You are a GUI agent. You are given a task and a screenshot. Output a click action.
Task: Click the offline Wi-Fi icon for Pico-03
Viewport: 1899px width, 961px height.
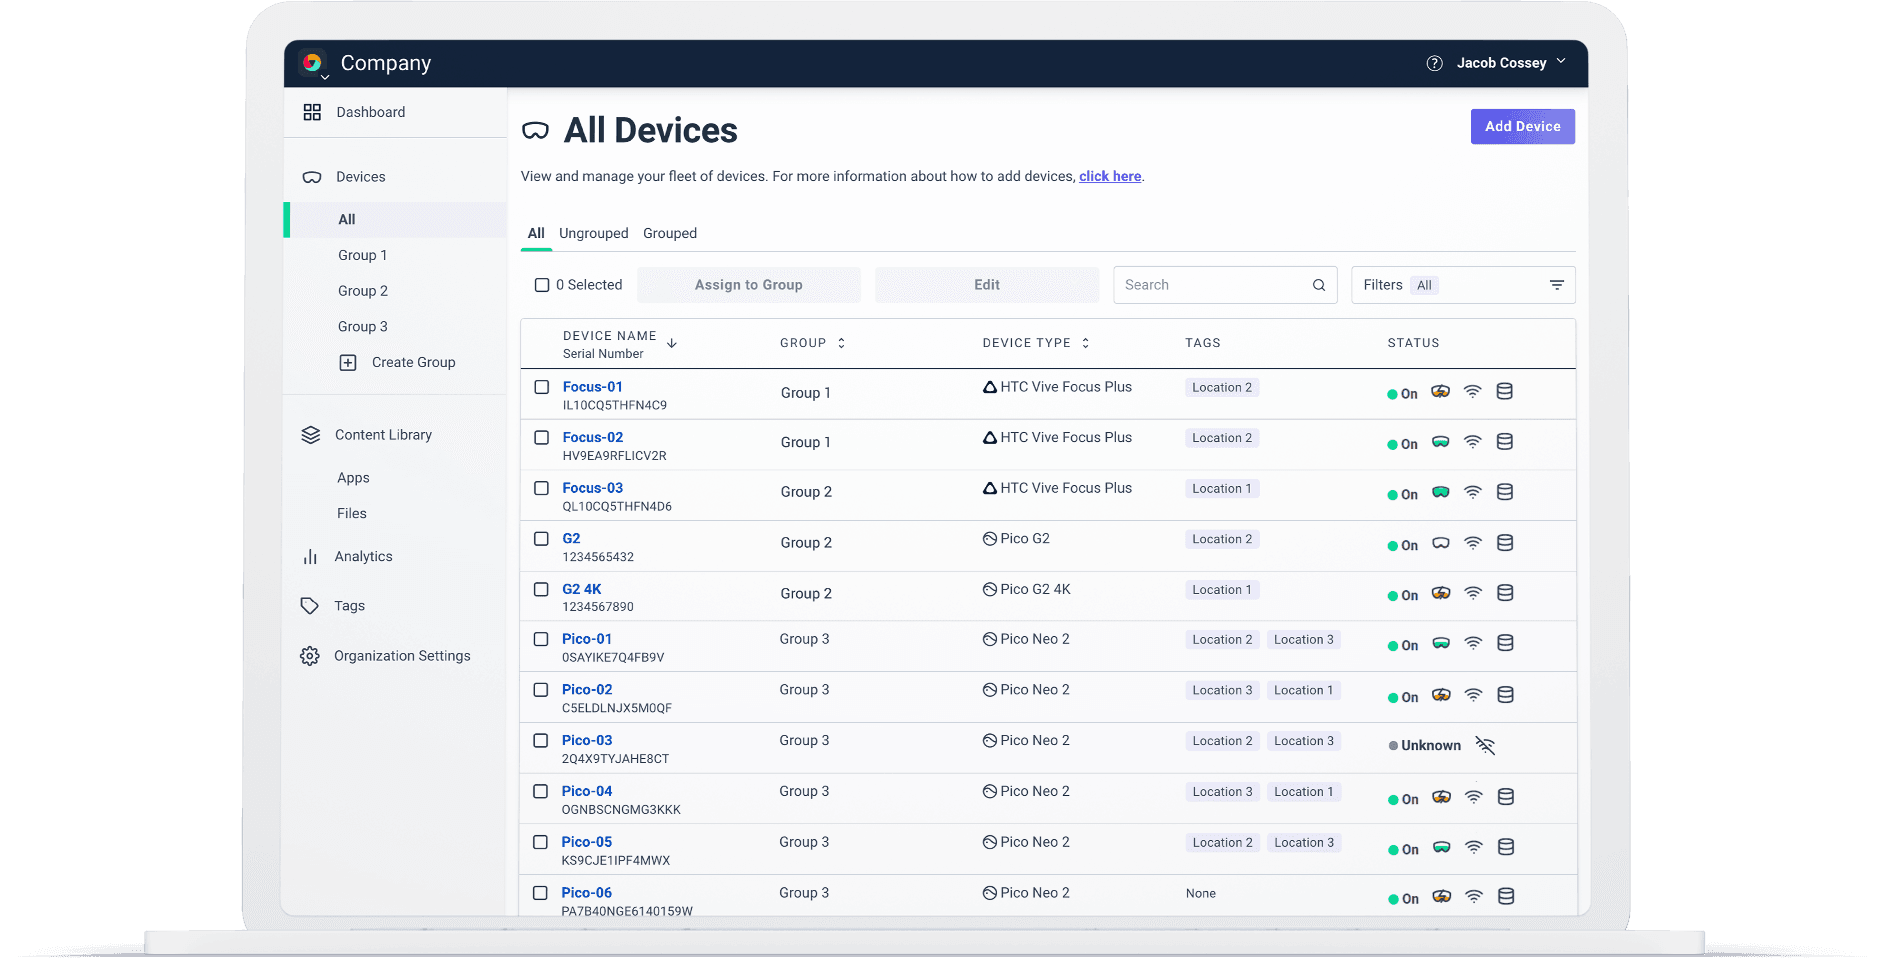1485,746
